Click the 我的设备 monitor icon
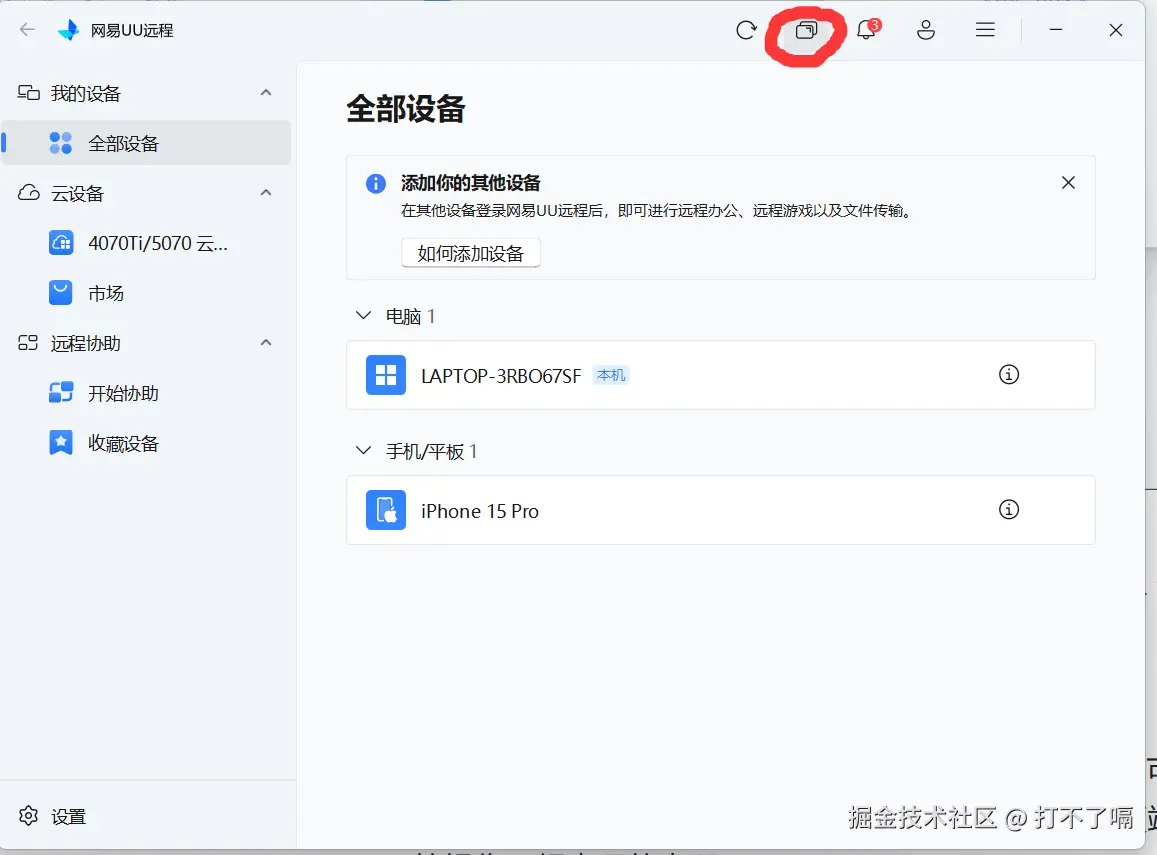 pyautogui.click(x=29, y=93)
